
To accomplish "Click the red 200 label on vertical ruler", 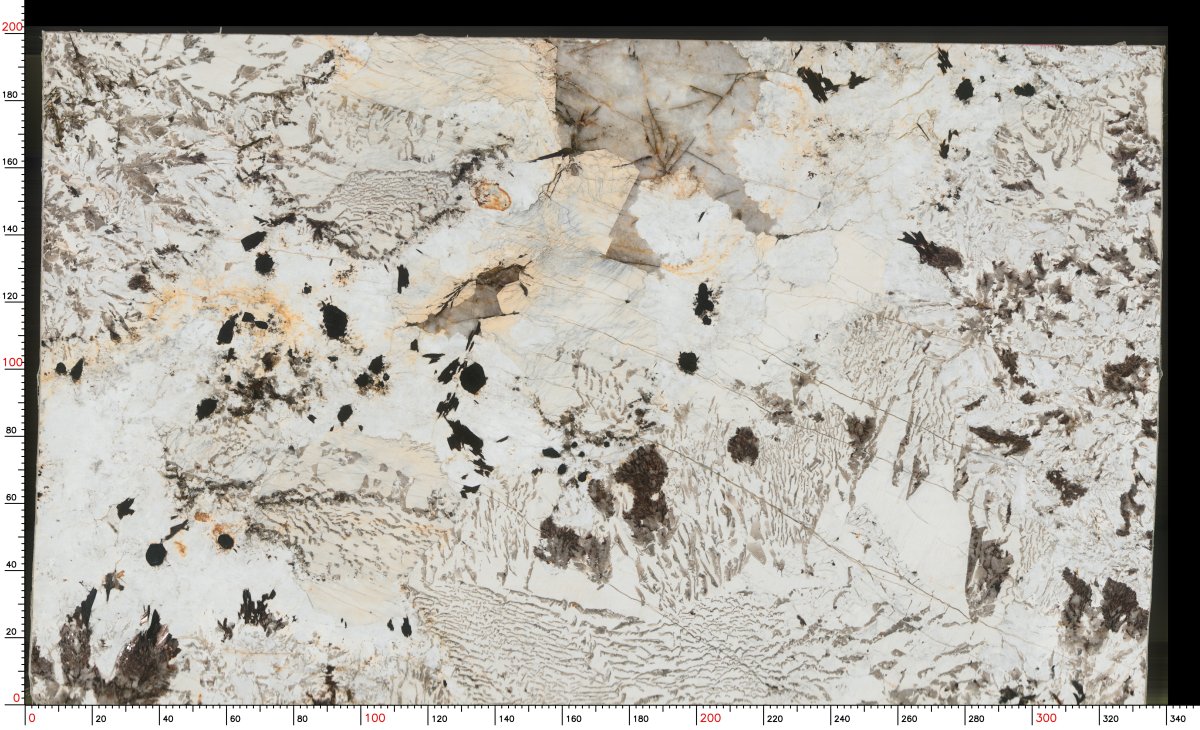I will [13, 28].
